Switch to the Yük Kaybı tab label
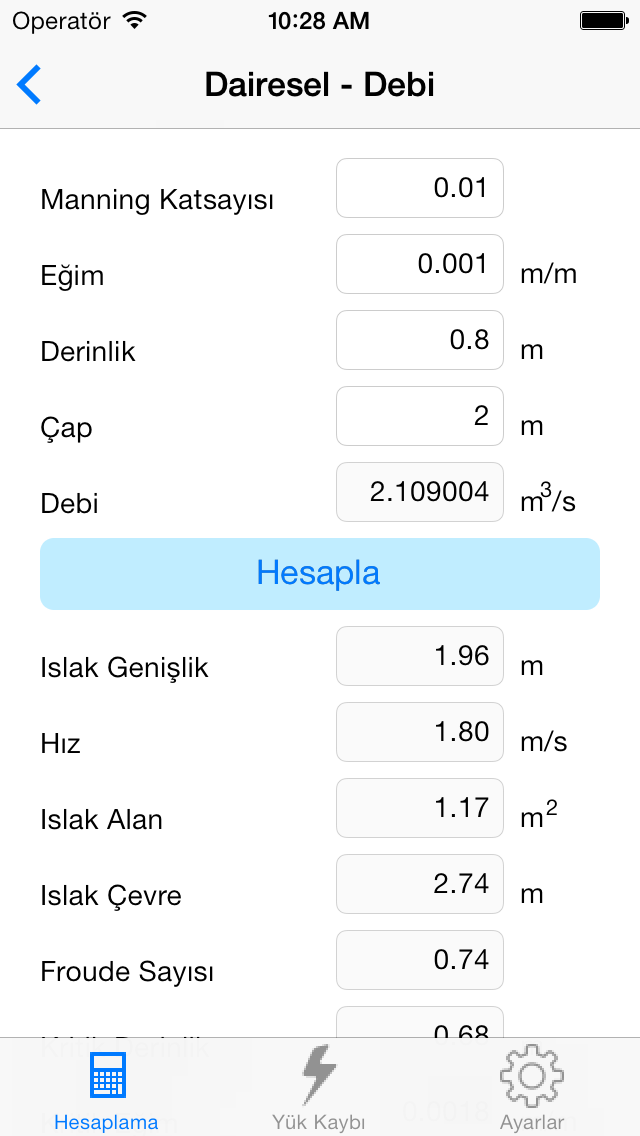The height and width of the screenshot is (1136, 640). (319, 1122)
